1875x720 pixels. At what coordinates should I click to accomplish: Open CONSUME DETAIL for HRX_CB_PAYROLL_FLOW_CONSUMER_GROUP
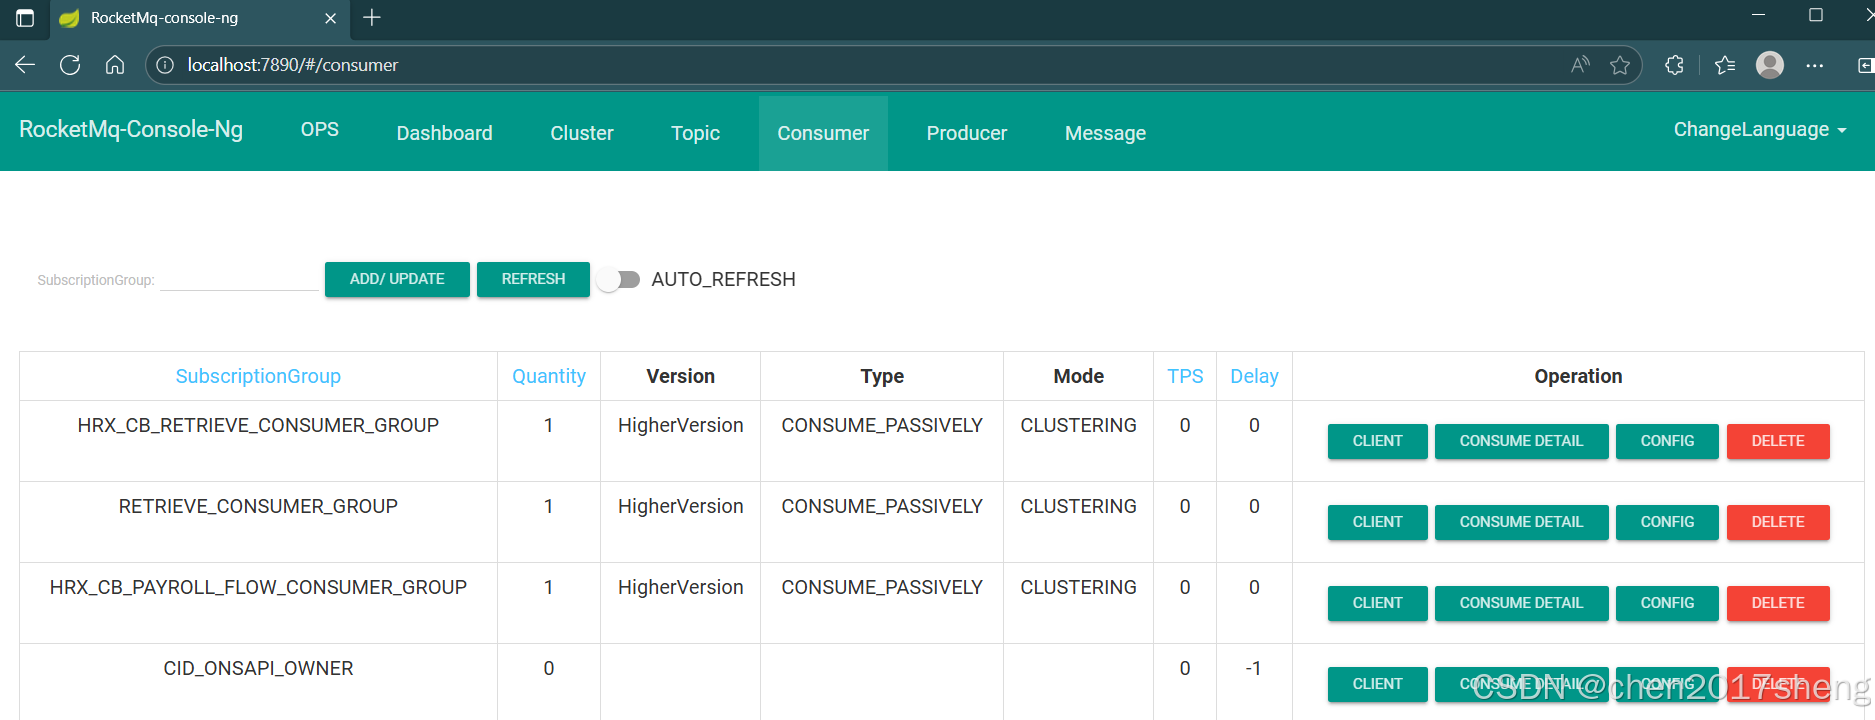pos(1521,603)
